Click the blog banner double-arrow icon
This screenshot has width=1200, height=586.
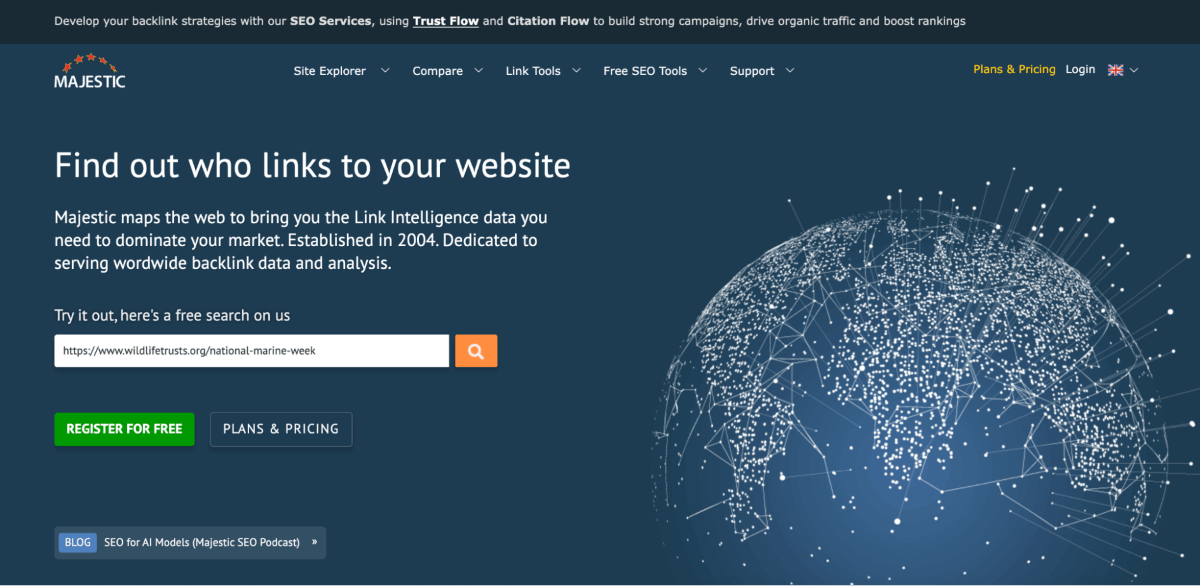(314, 542)
